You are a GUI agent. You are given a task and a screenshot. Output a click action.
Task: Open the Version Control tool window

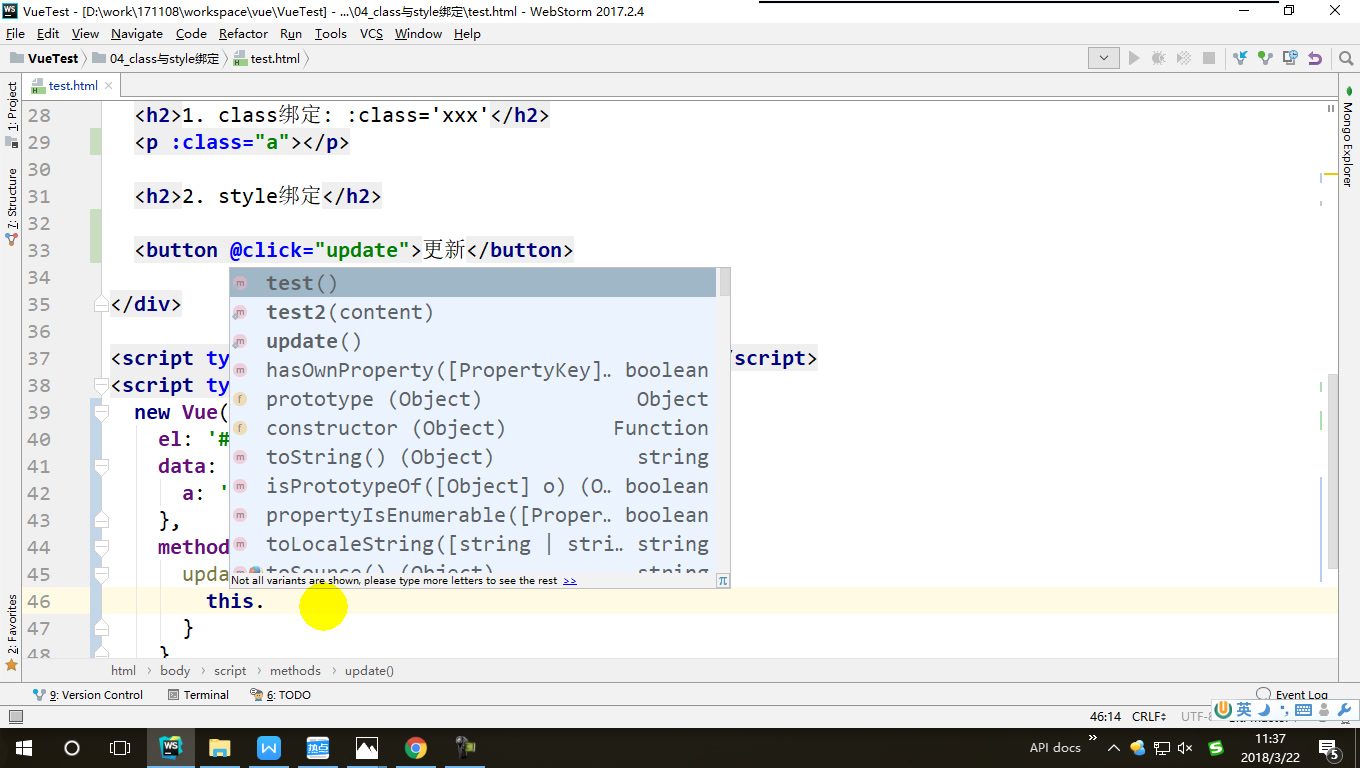point(88,695)
